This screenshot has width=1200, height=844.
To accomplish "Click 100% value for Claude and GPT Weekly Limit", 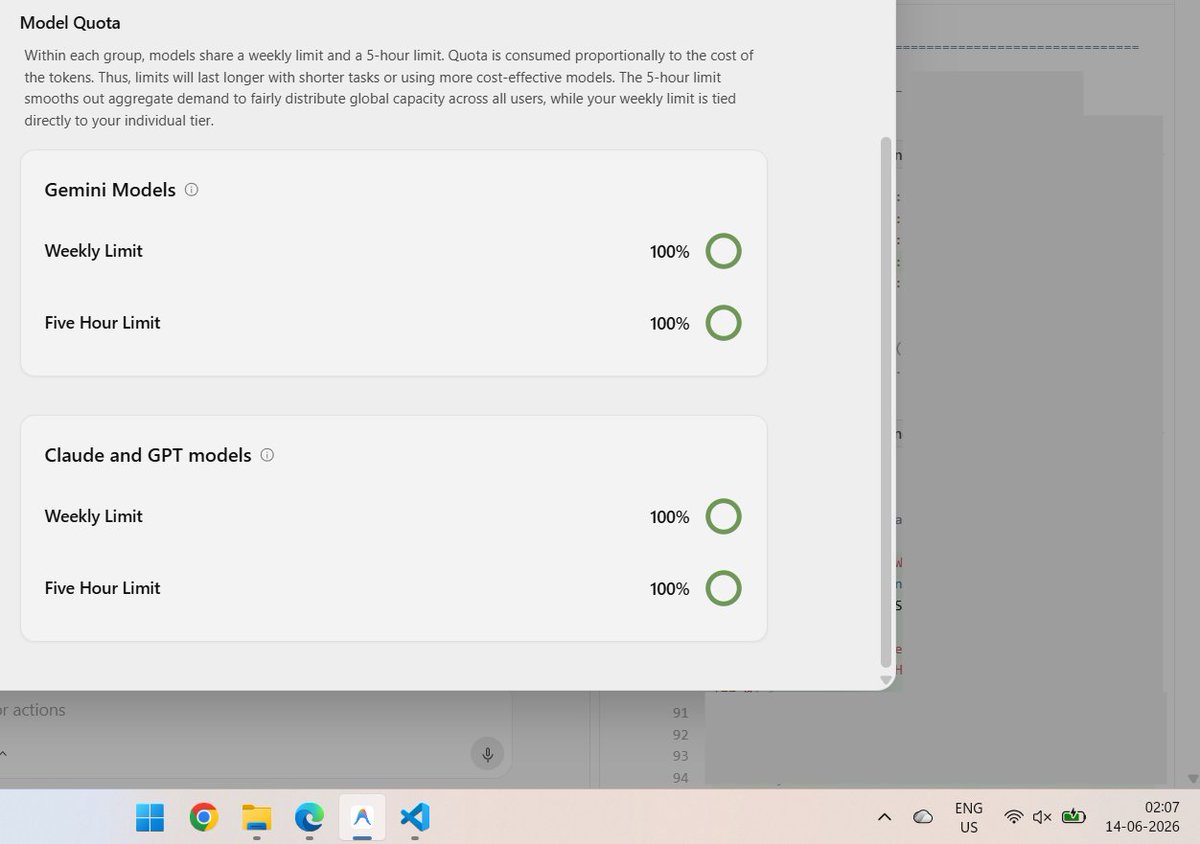I will tap(670, 517).
